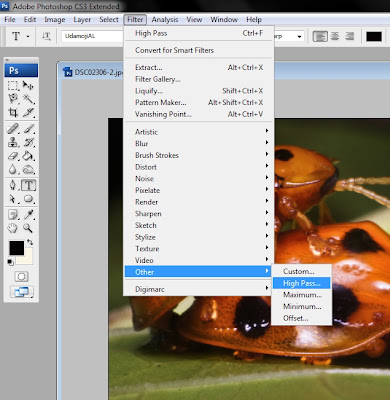The image size is (390, 400).
Task: Expand the Brush Strokes submenu
Action: pyautogui.click(x=199, y=155)
